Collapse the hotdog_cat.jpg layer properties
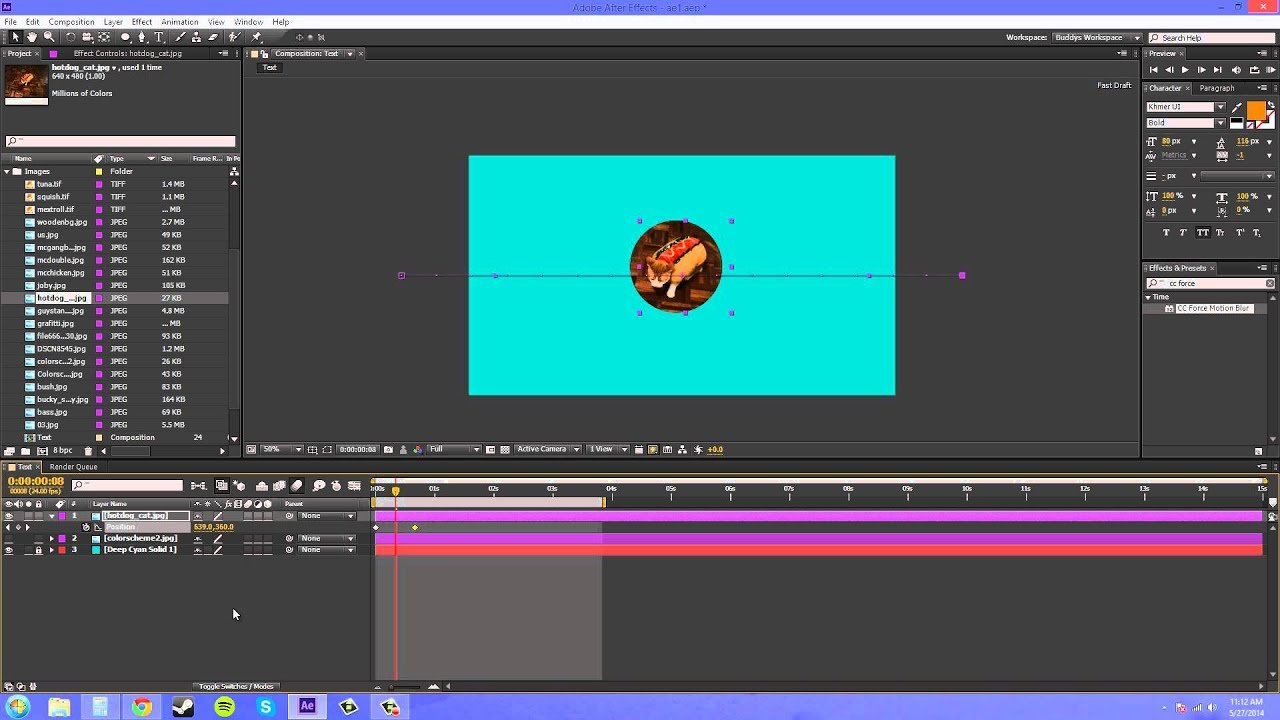 point(52,515)
